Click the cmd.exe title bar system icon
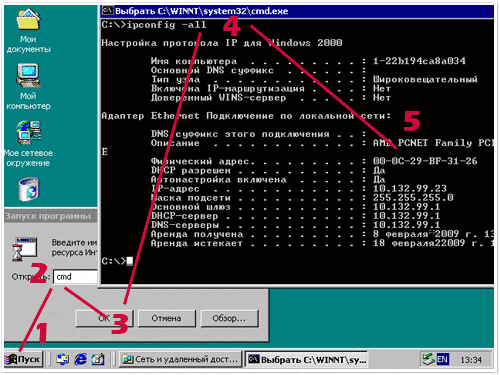 pos(107,11)
